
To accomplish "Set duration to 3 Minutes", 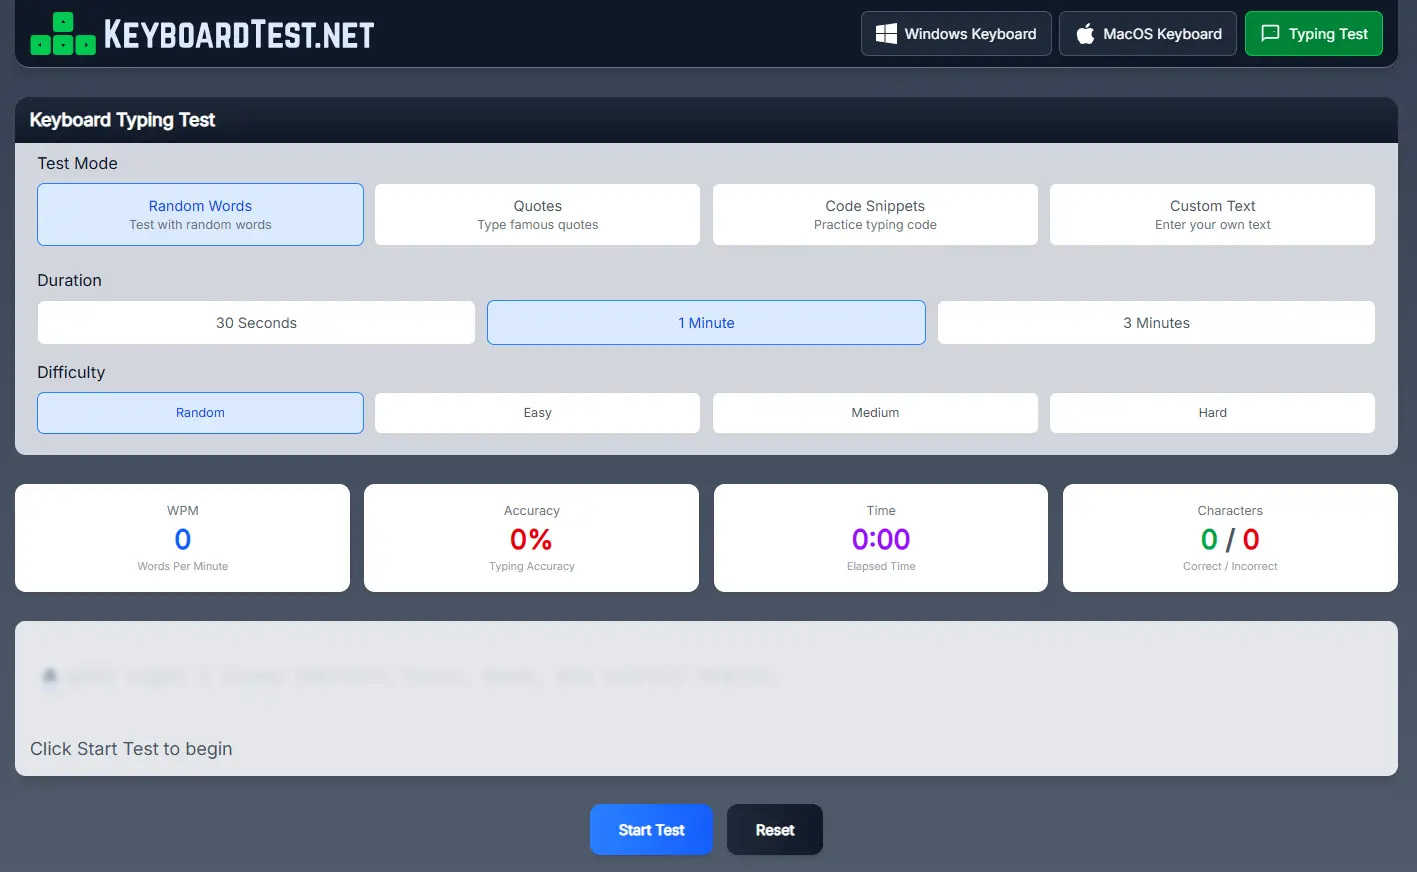I will (x=1156, y=323).
